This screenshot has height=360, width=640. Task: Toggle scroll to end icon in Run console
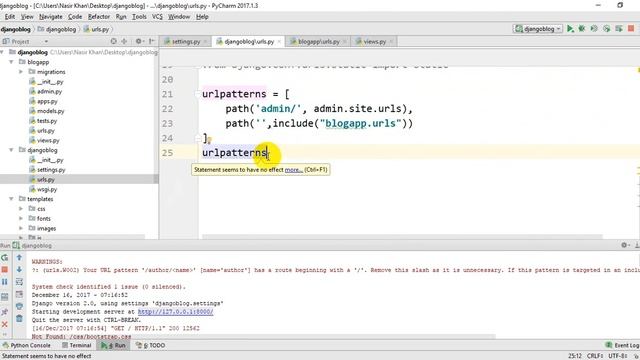pos(19,294)
